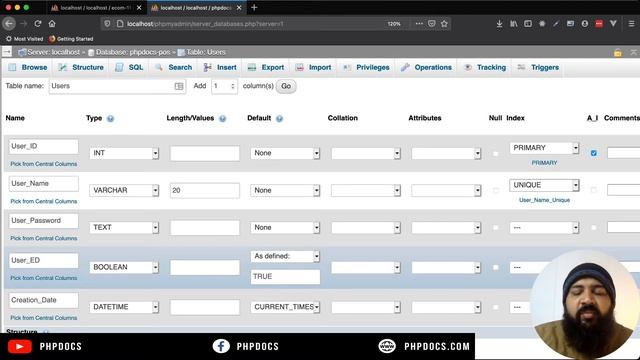Open the INT type dropdown
The image size is (640, 360).
(124, 153)
